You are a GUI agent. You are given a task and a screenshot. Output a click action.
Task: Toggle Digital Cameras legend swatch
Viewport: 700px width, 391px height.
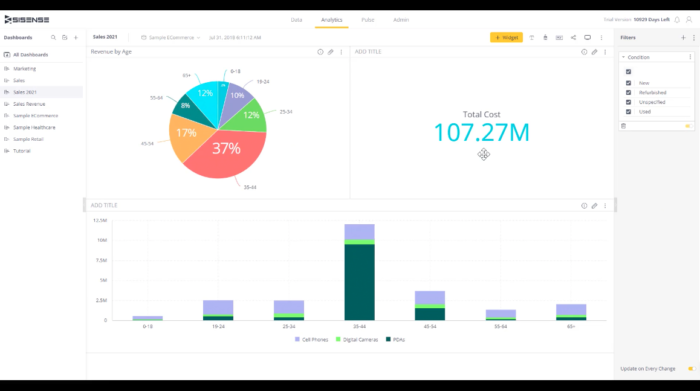[x=338, y=339]
